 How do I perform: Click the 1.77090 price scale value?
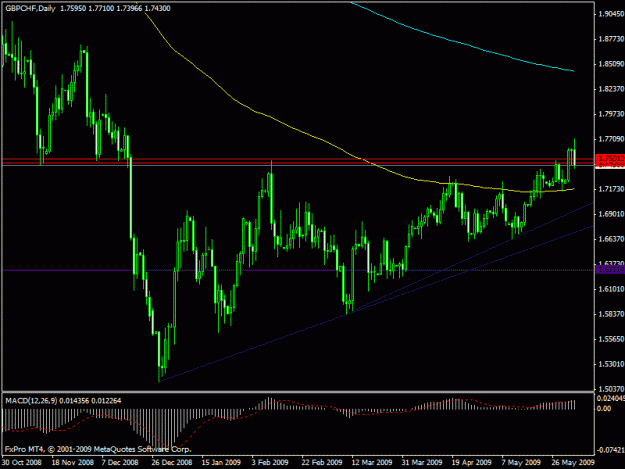pyautogui.click(x=611, y=139)
